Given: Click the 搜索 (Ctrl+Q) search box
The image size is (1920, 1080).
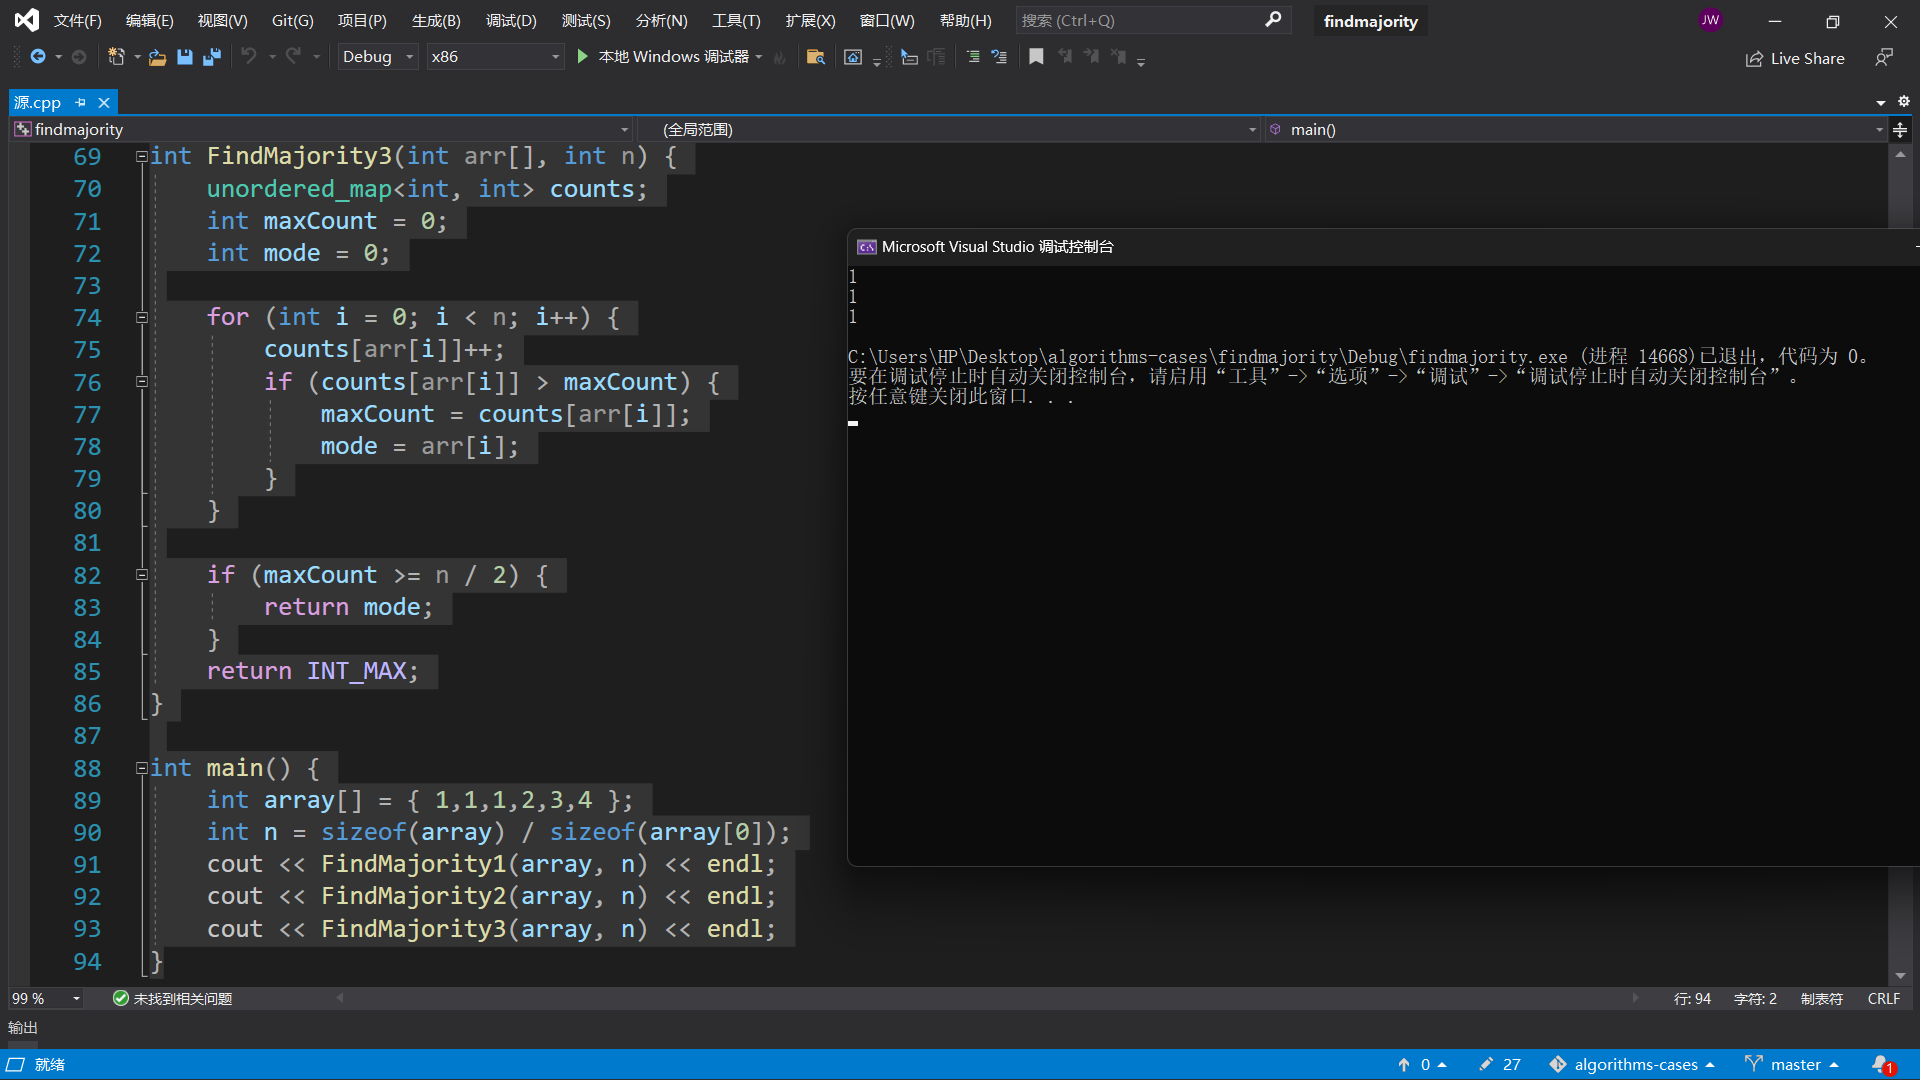Looking at the screenshot, I should (x=1153, y=20).
